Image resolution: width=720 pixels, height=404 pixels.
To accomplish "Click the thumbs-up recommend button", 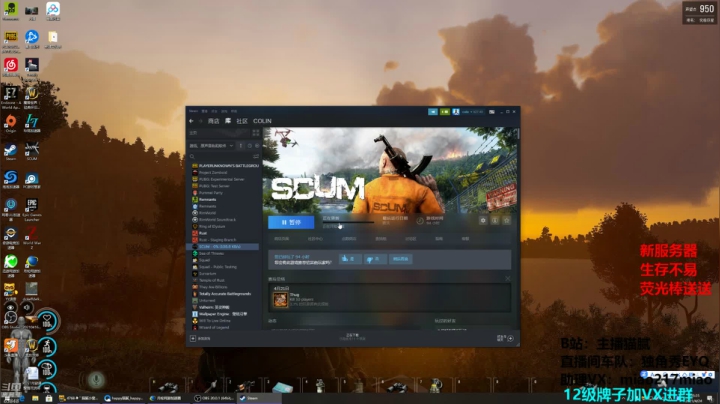I will tap(350, 259).
